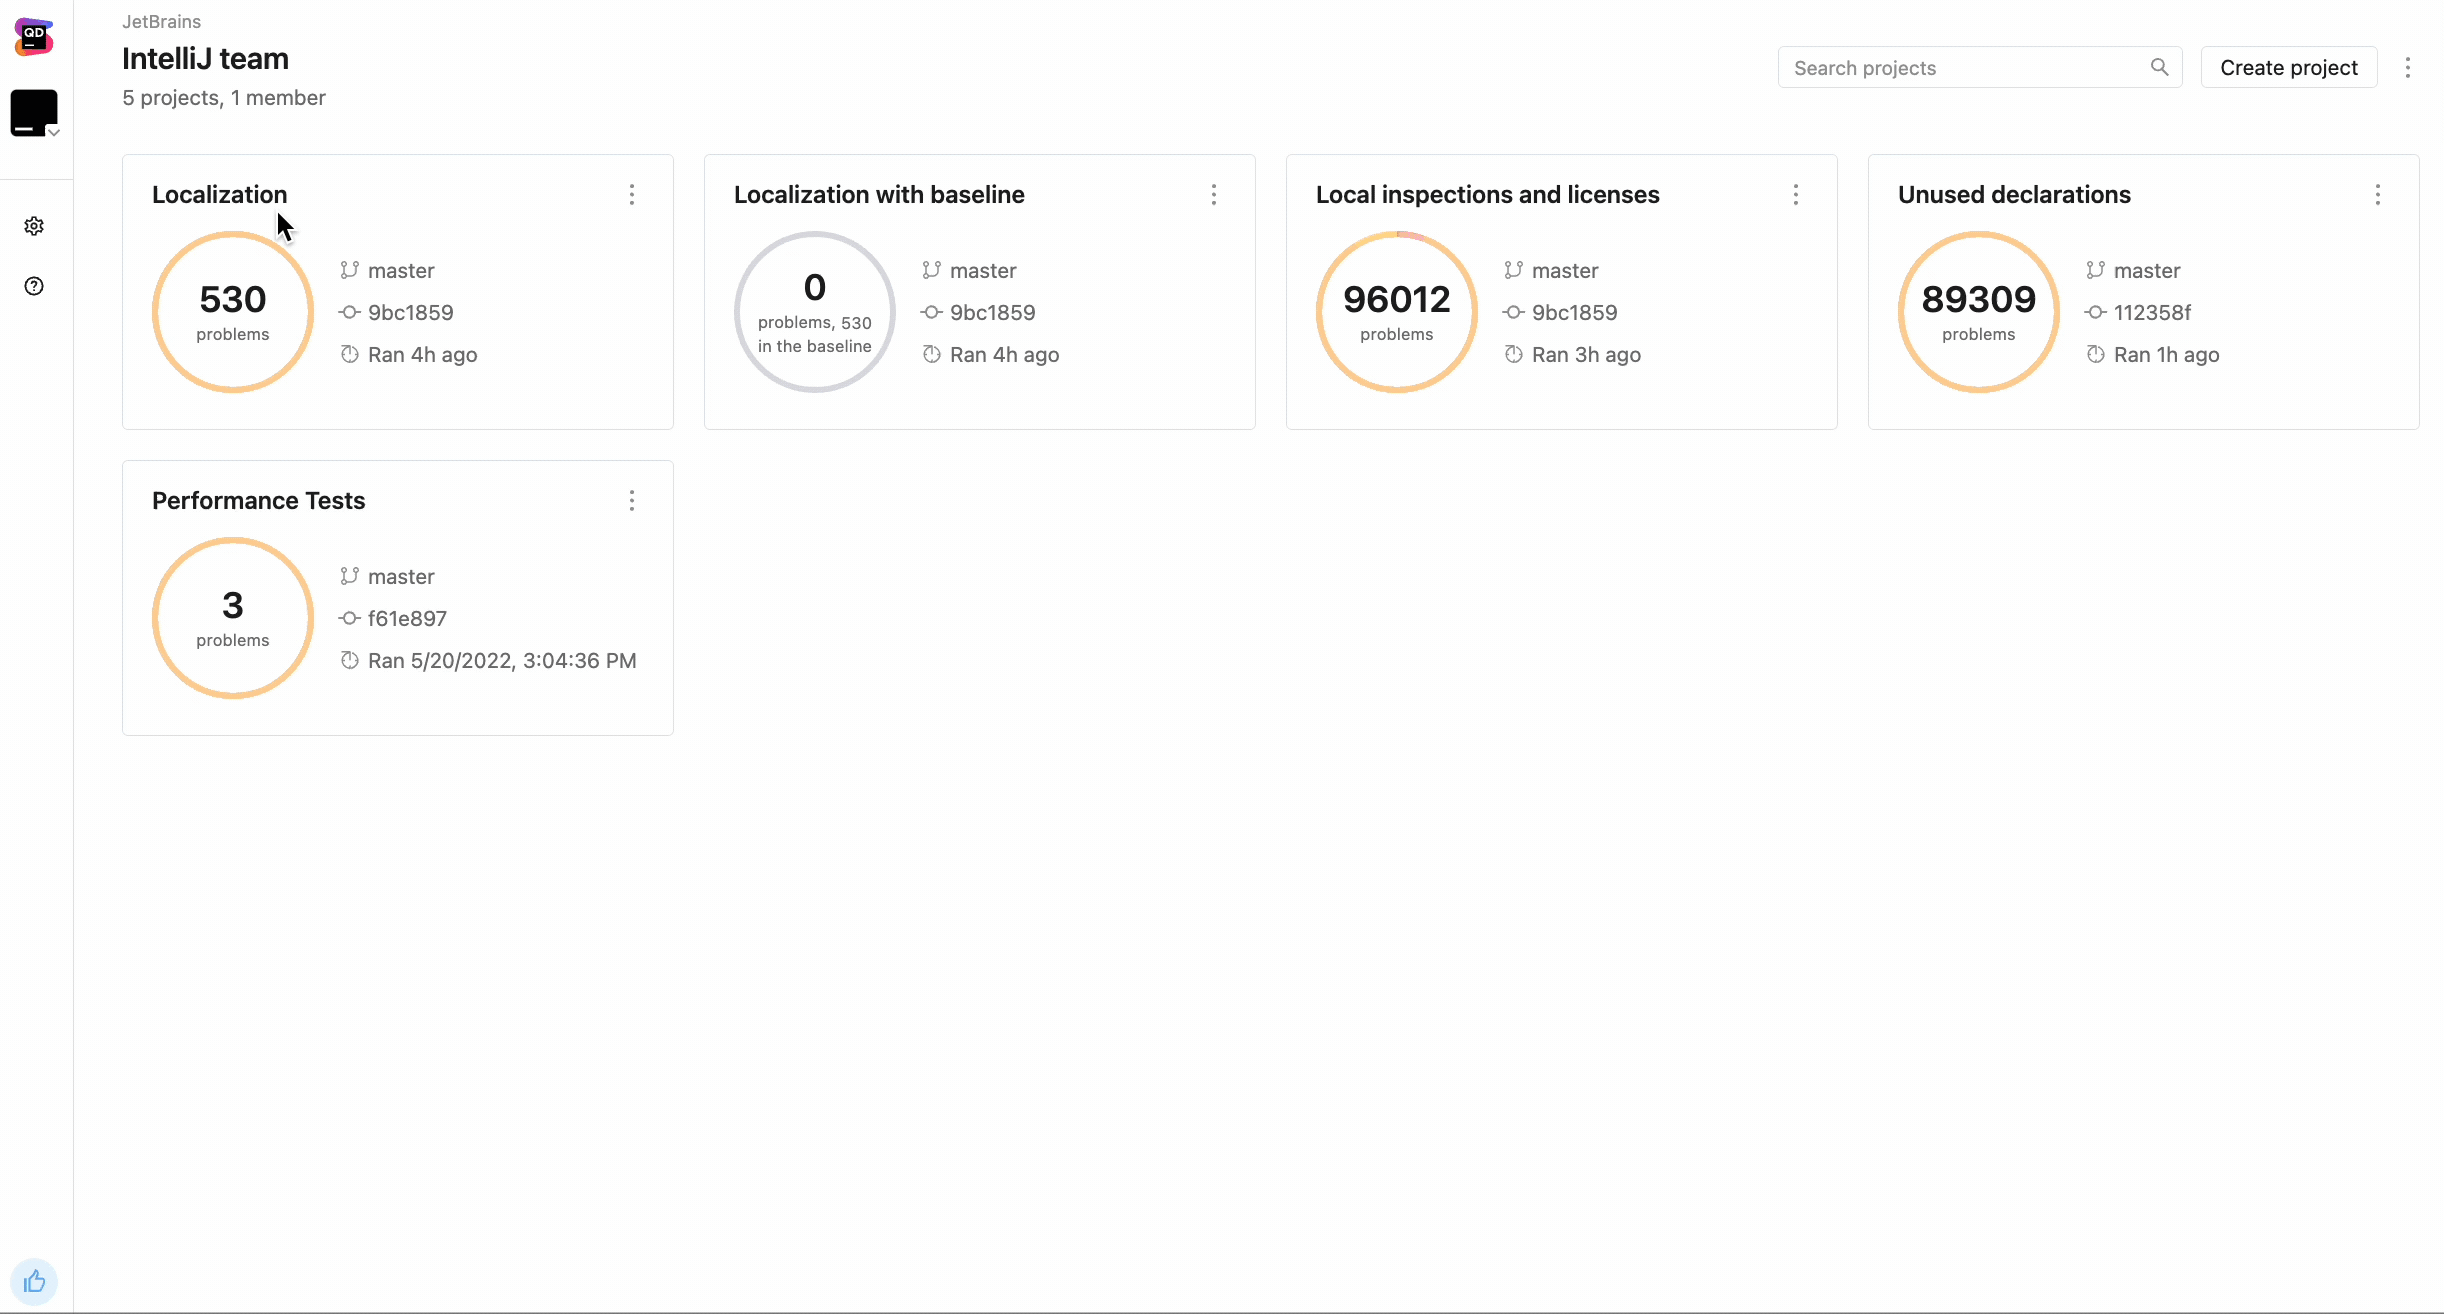Open Localization project's three-dot menu
The image size is (2444, 1314).
point(632,194)
